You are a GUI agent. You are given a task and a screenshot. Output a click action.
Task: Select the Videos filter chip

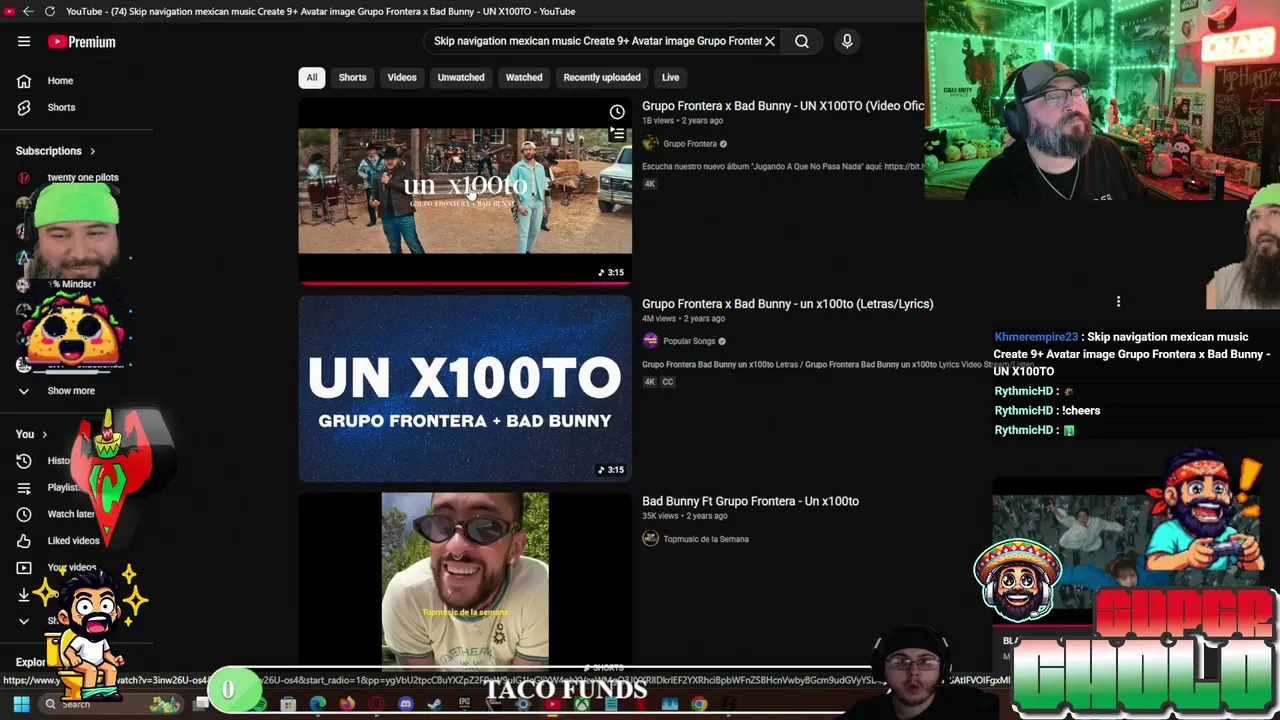(402, 77)
